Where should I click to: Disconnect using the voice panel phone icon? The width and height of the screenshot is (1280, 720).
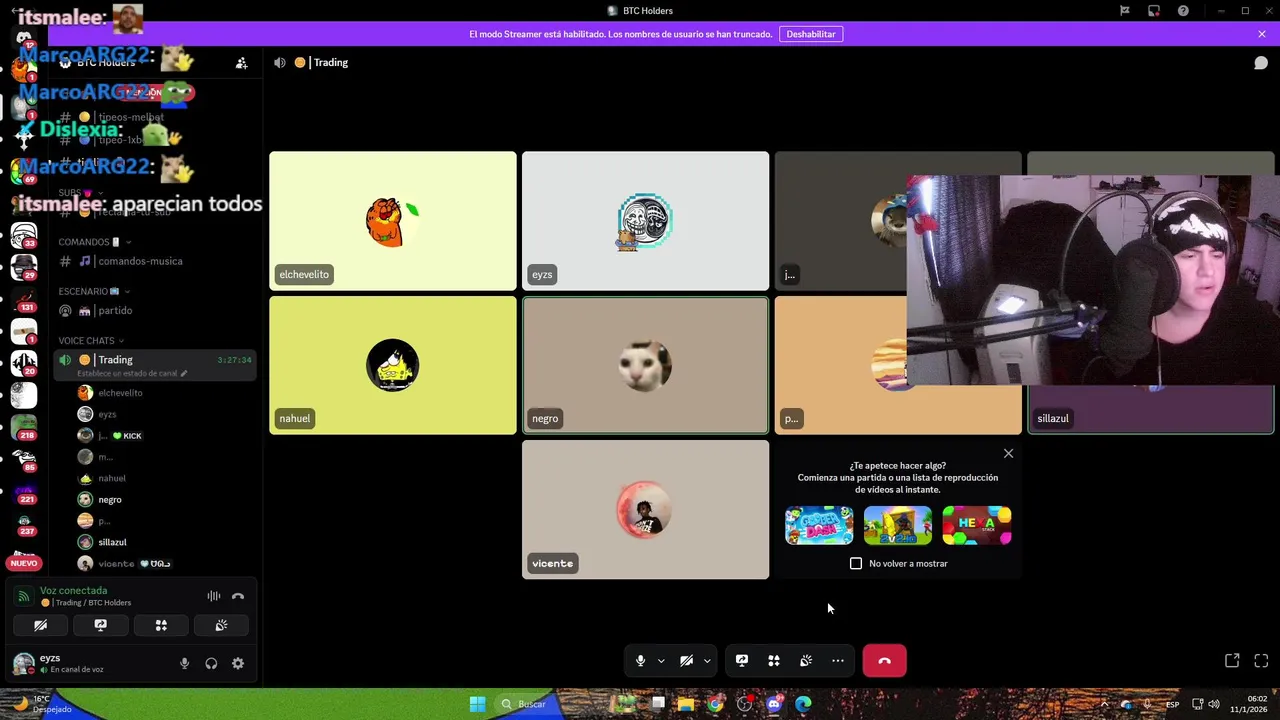[238, 596]
